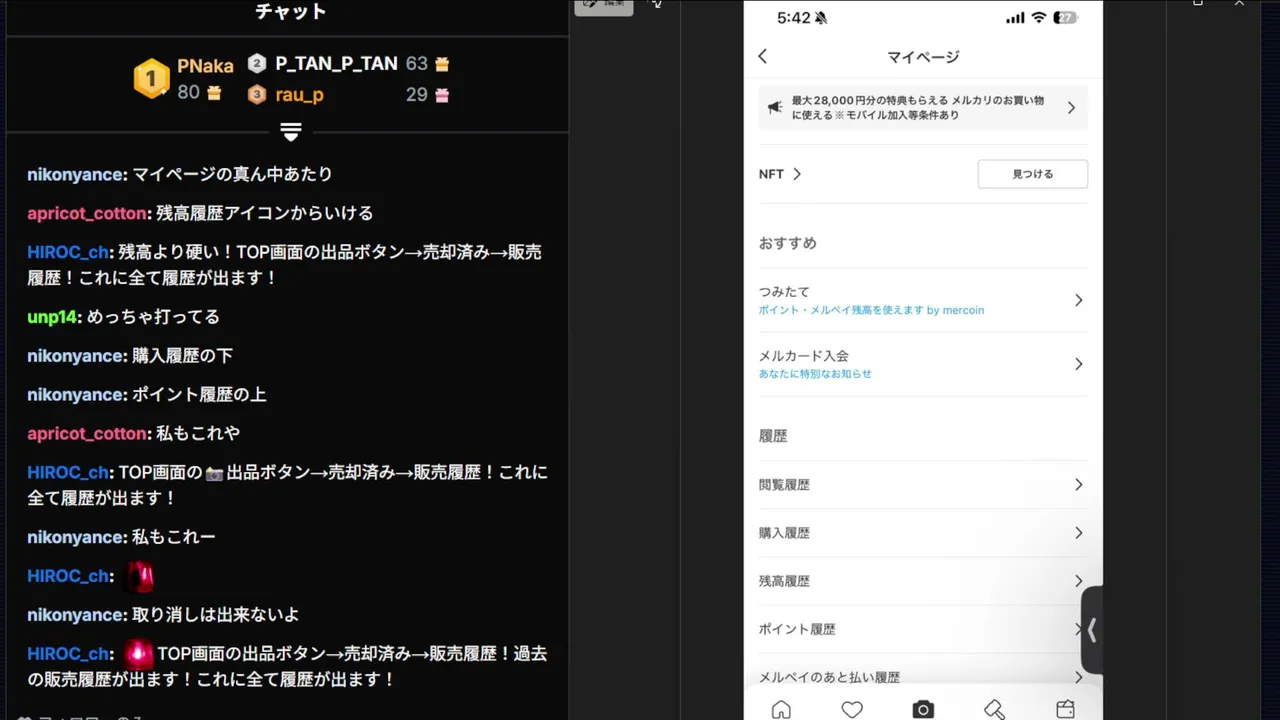Click the camera emoji in HIROC_ch's message
Image resolution: width=1280 pixels, height=720 pixels.
point(214,473)
